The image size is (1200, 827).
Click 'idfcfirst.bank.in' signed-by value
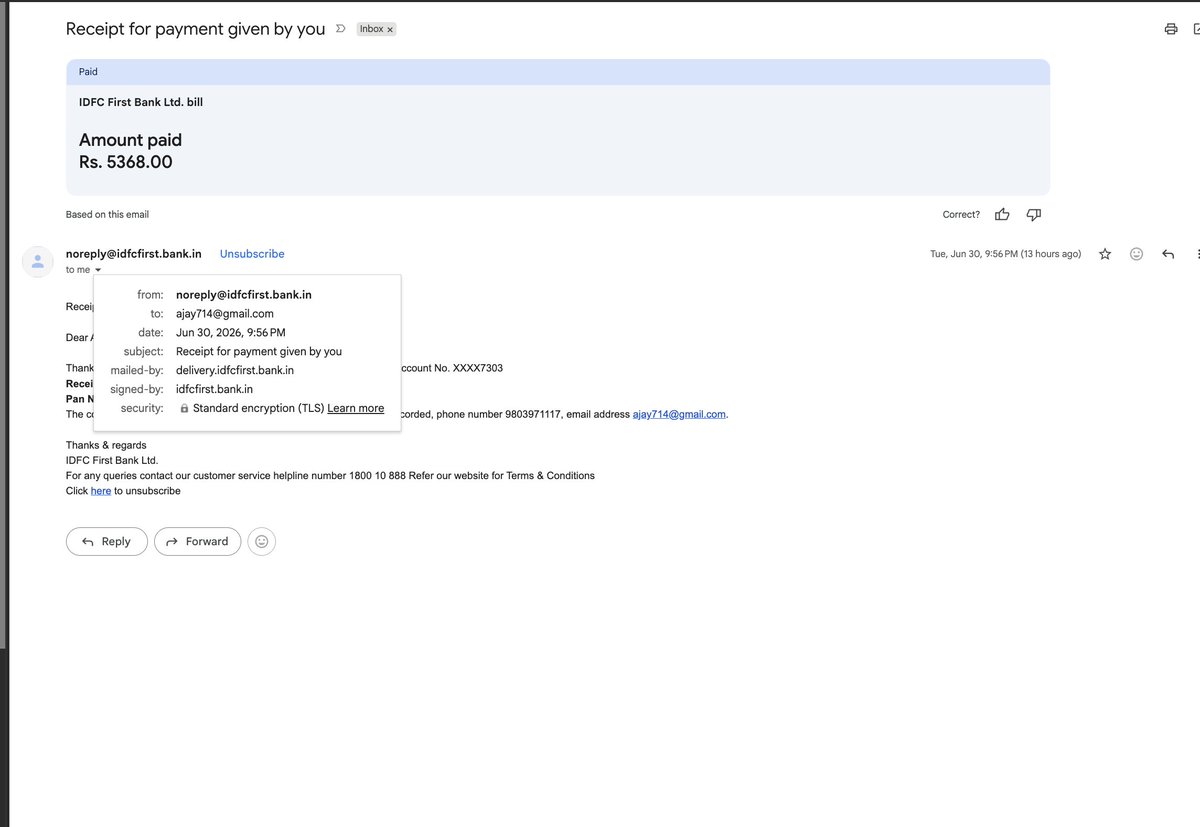214,389
